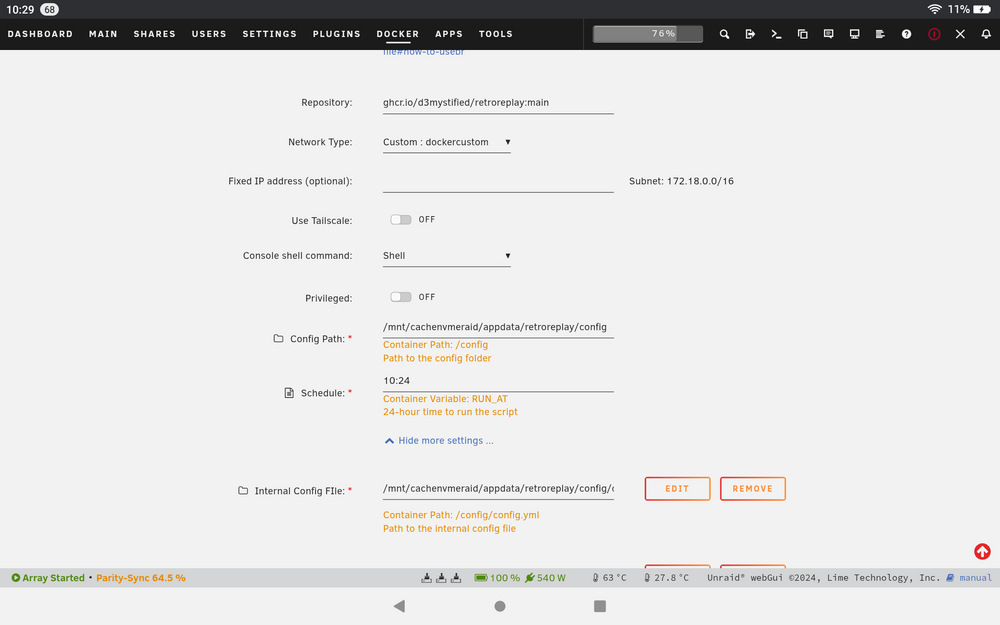The image size is (1000, 625).
Task: Click Remove for Internal Config File
Action: coord(753,489)
